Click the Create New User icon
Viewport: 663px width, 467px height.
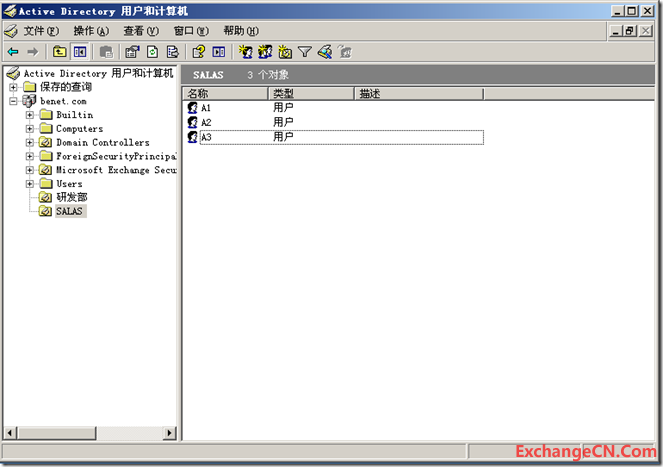[x=246, y=52]
